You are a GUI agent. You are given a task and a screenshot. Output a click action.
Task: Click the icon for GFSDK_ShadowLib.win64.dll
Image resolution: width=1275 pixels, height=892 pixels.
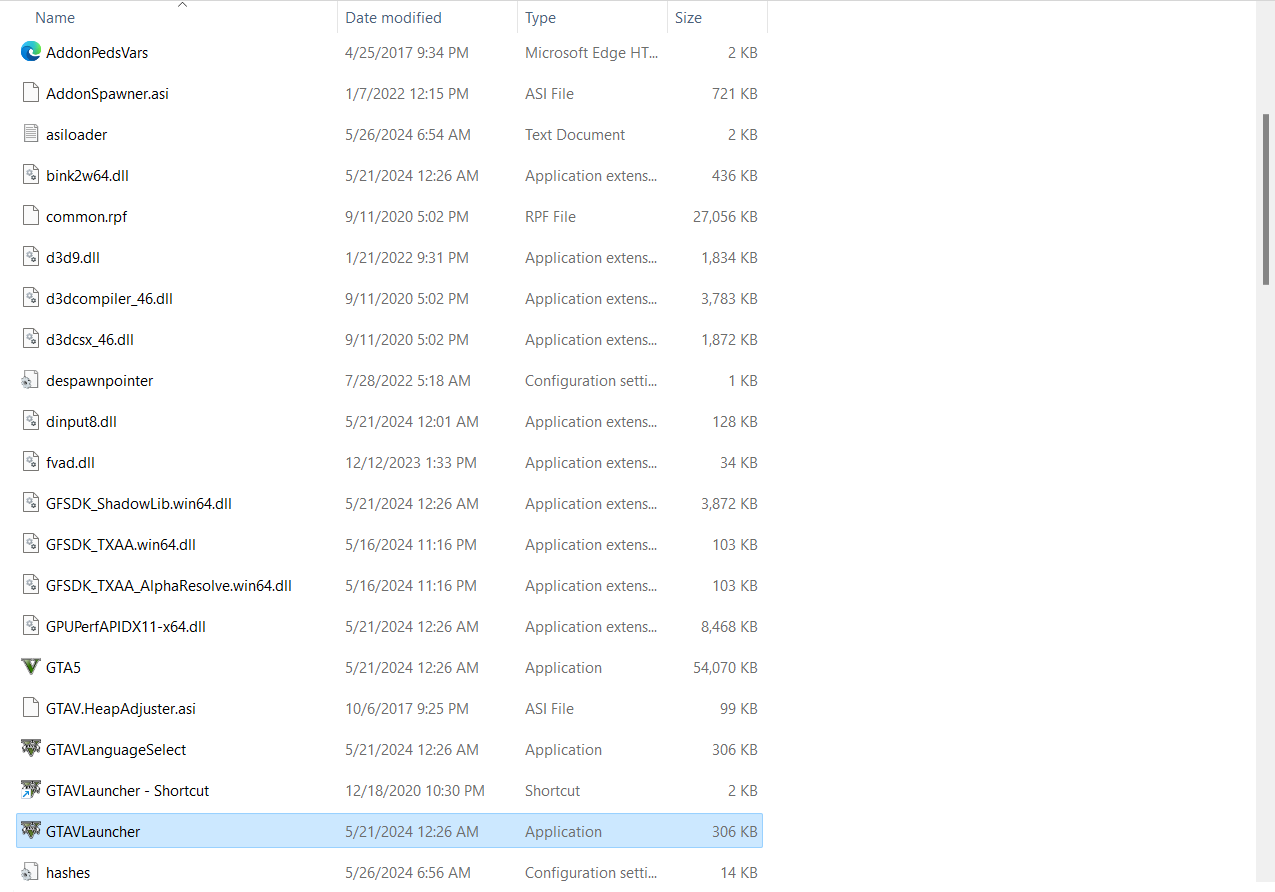[x=31, y=503]
